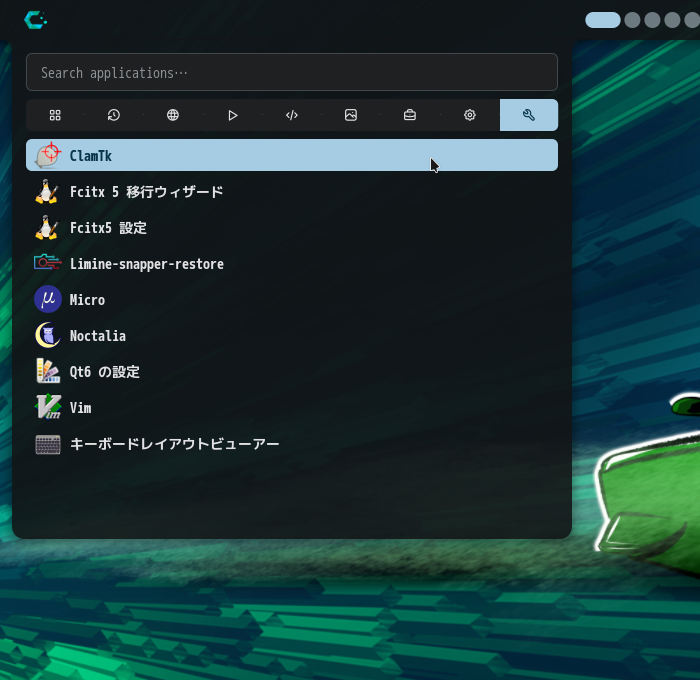The width and height of the screenshot is (700, 680).
Task: Launch Limine-snapper-restore
Action: pyautogui.click(x=292, y=263)
